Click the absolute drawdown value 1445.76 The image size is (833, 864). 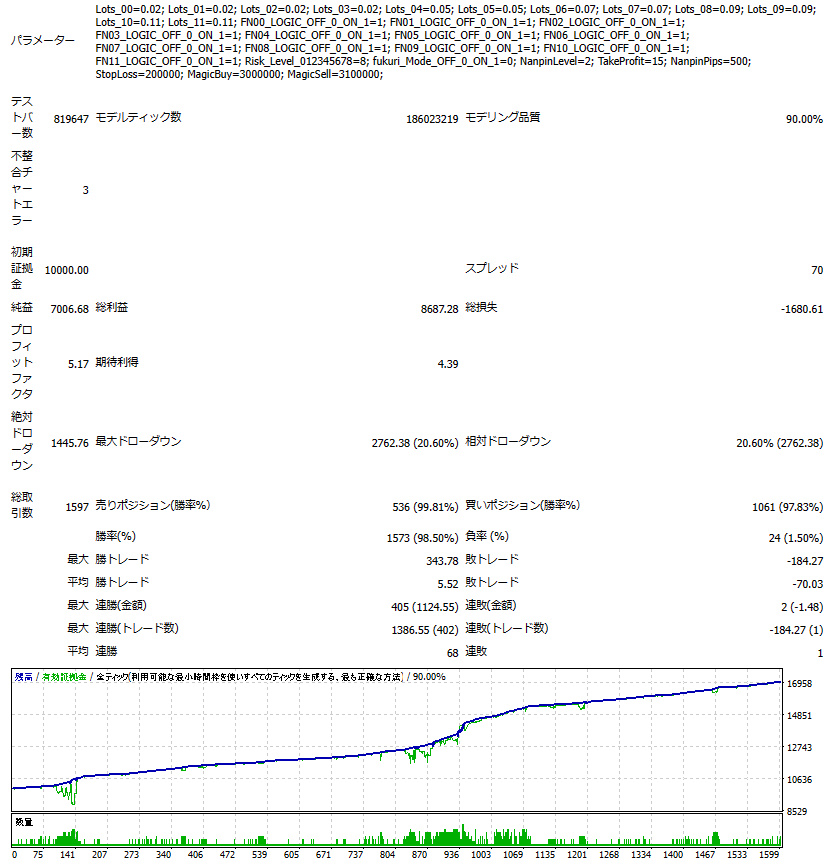tap(70, 443)
